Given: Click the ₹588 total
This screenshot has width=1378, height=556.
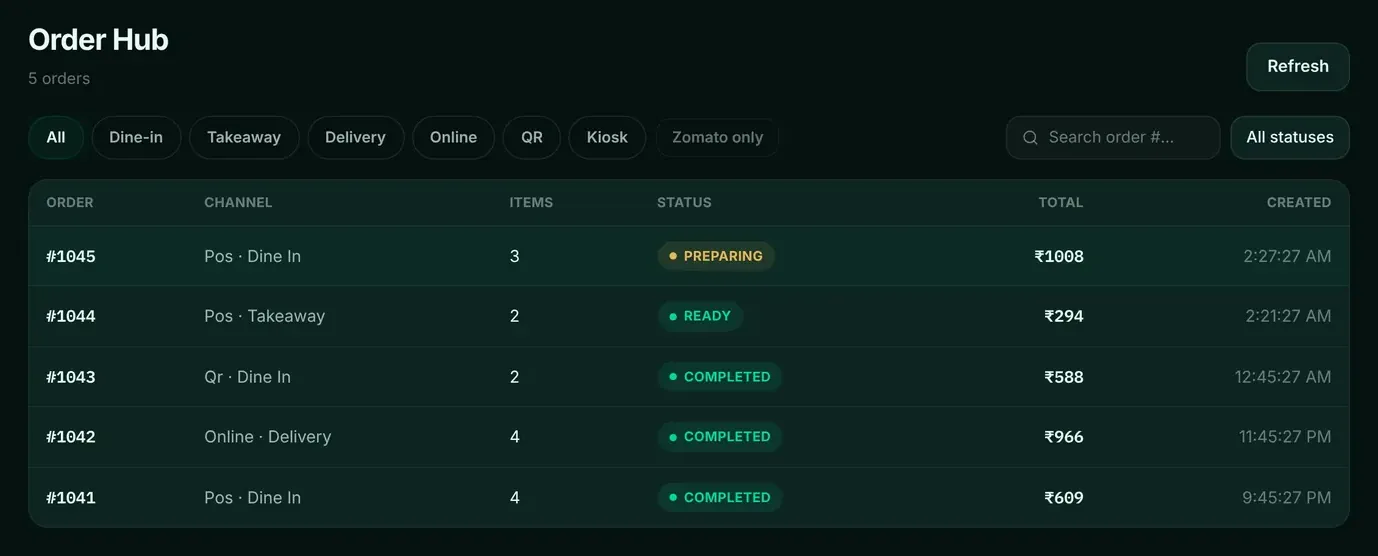Looking at the screenshot, I should [1064, 377].
